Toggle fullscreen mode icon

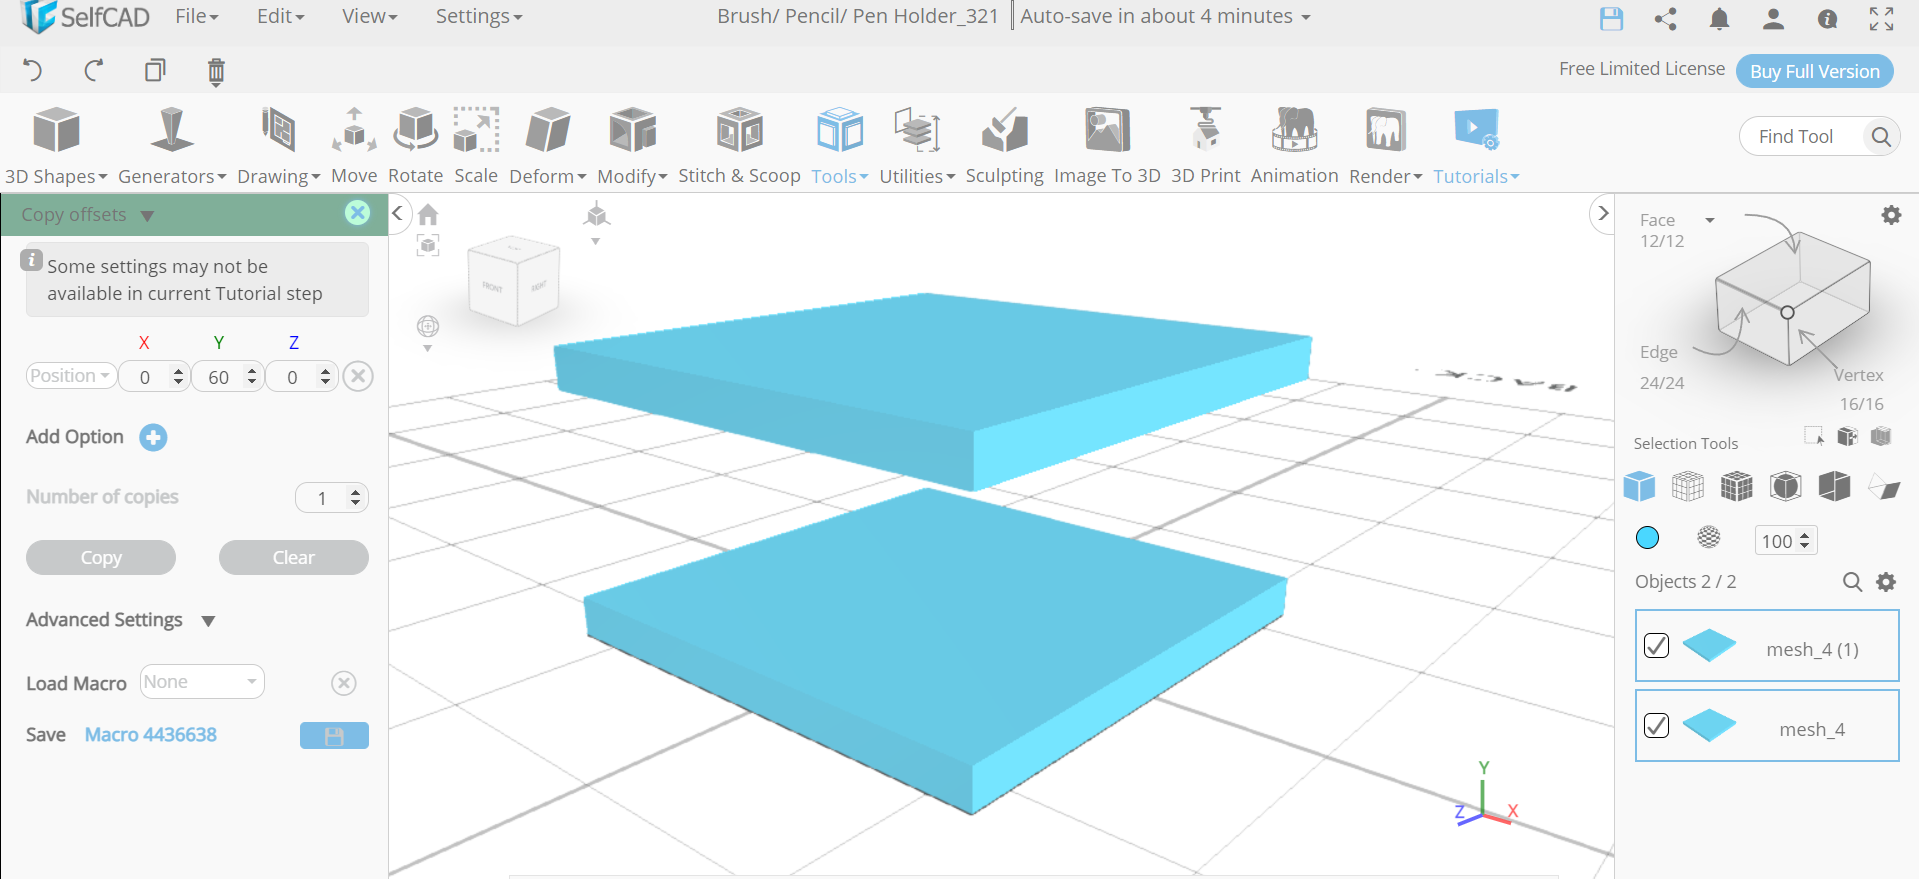pos(1881,18)
